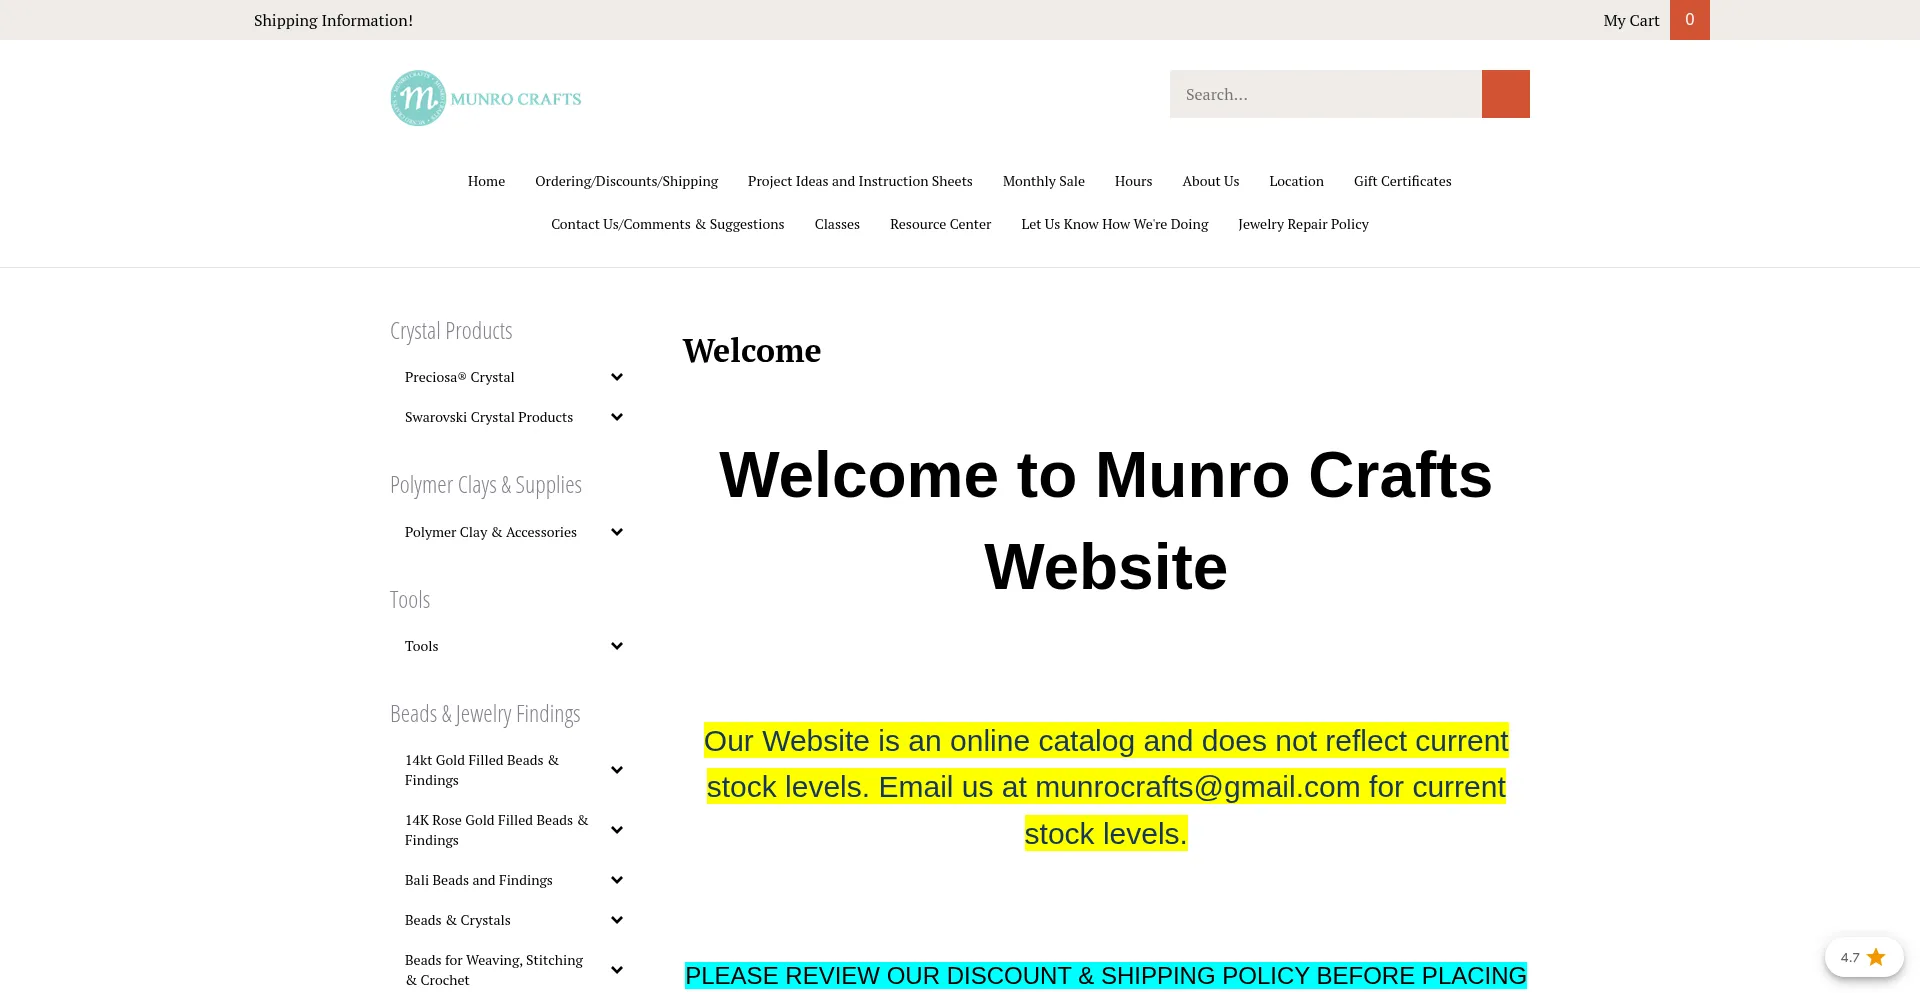Open Ordering/Discounts/Shipping menu item
This screenshot has height=993, width=1920.
pyautogui.click(x=626, y=181)
